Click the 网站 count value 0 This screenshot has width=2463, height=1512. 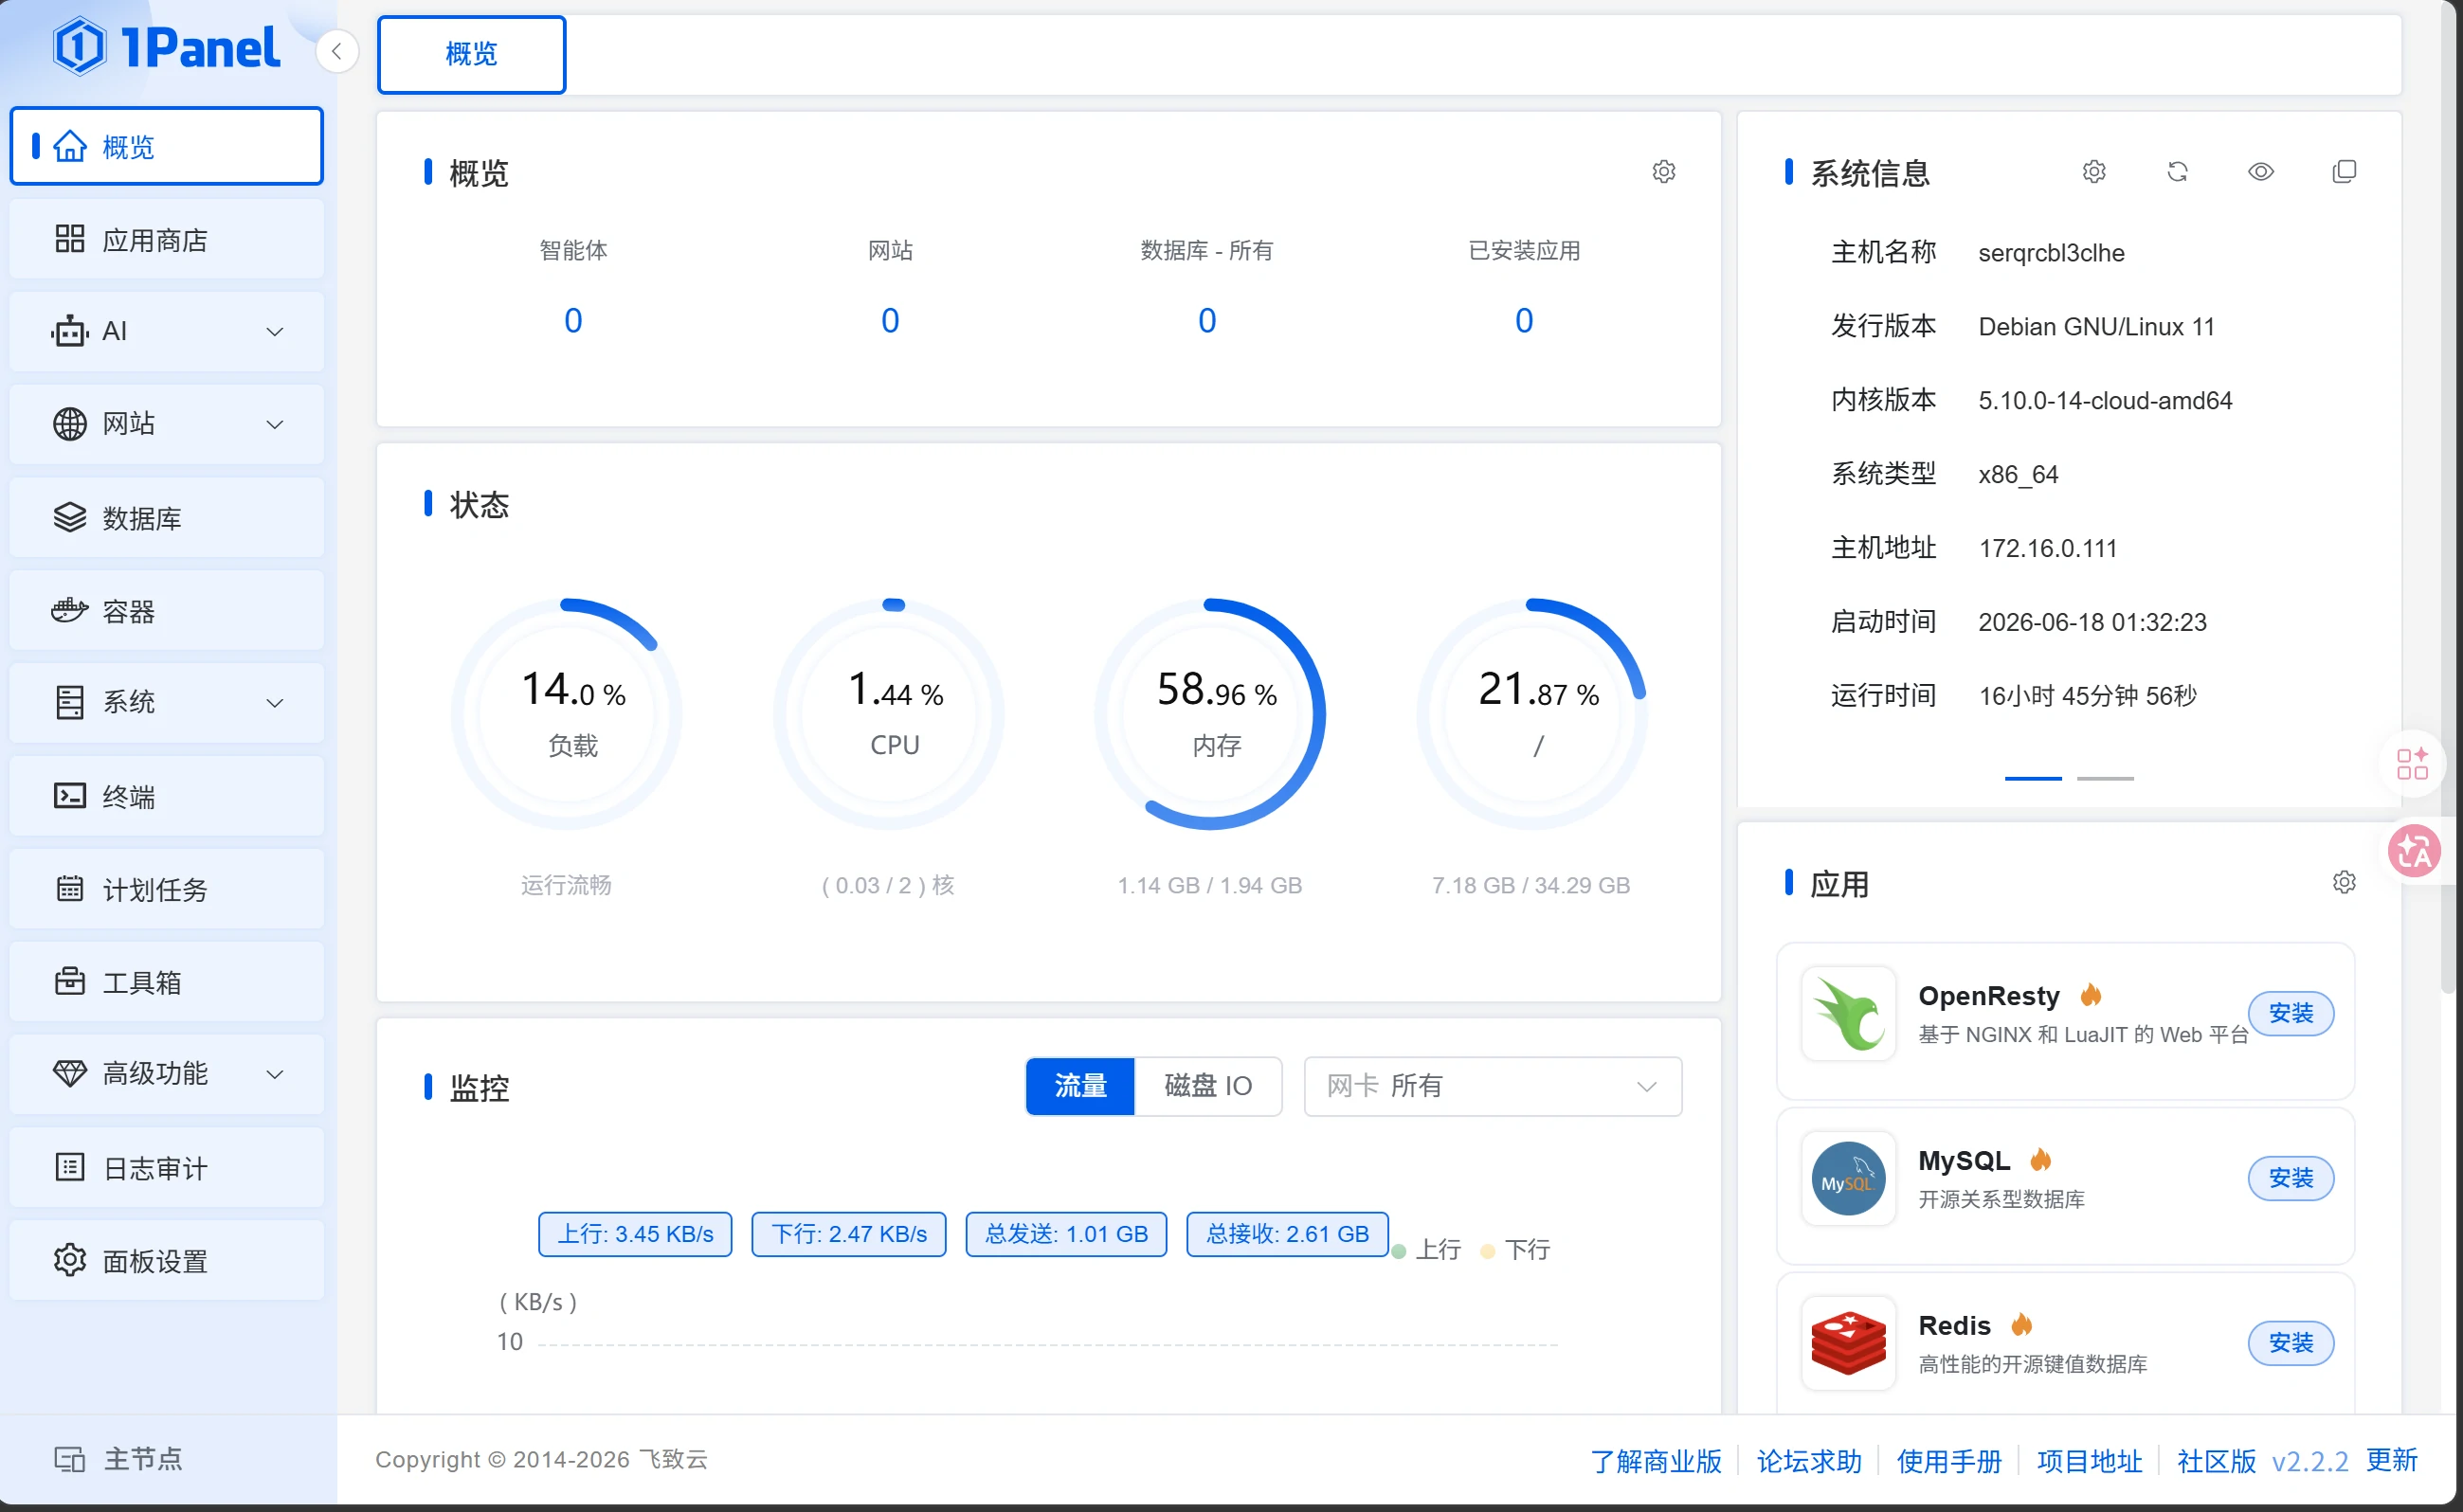(x=890, y=321)
